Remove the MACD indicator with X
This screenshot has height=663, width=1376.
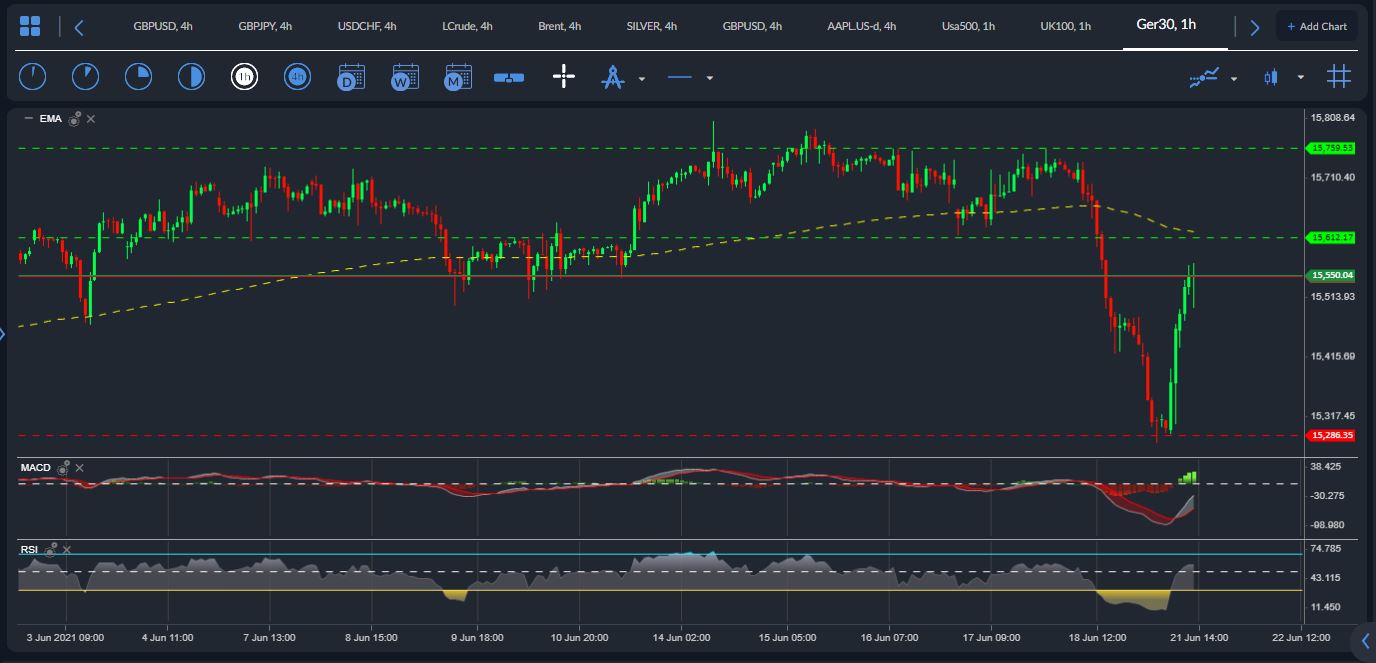point(80,468)
